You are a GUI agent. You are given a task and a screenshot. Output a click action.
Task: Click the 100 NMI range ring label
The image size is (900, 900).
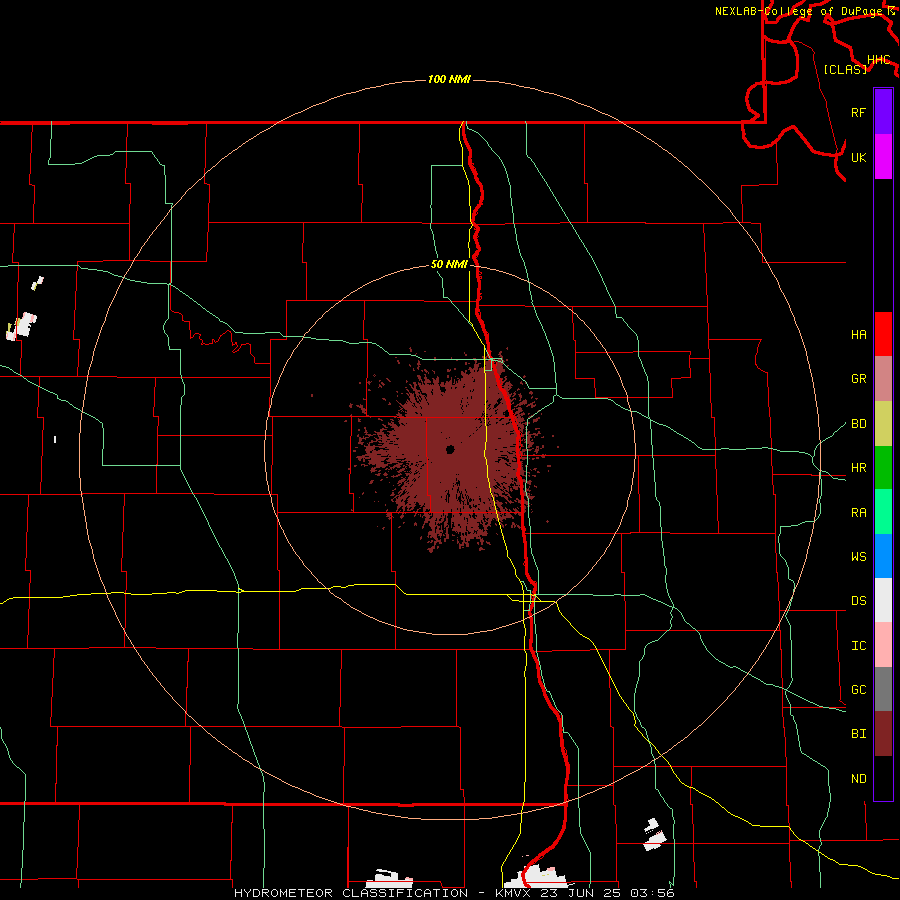(x=449, y=79)
